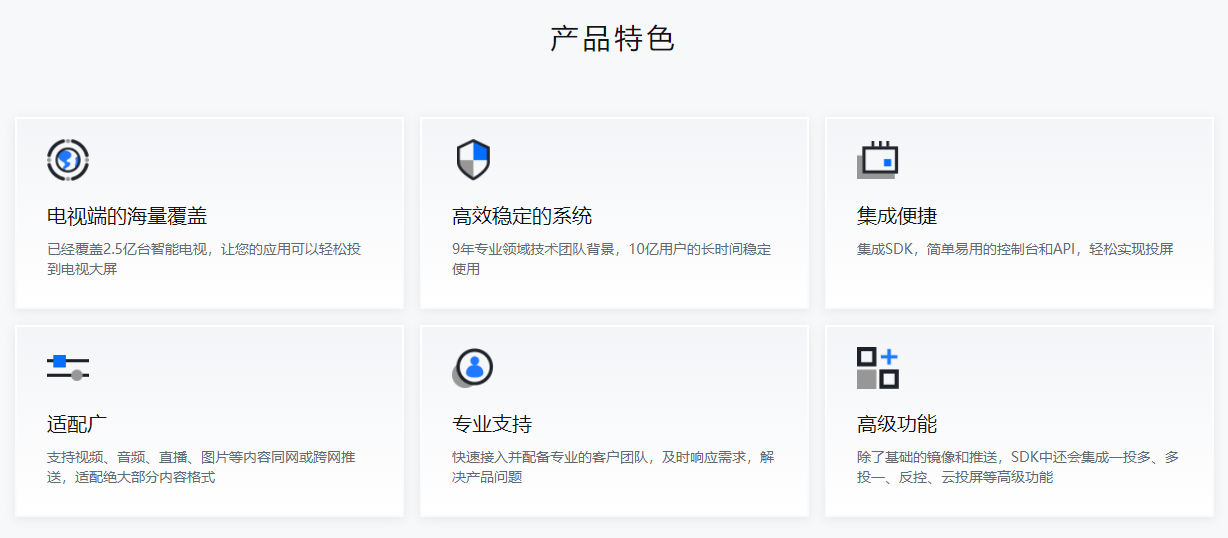Click the 云投屏等高级功能 text
This screenshot has width=1228, height=538.
pos(996,477)
